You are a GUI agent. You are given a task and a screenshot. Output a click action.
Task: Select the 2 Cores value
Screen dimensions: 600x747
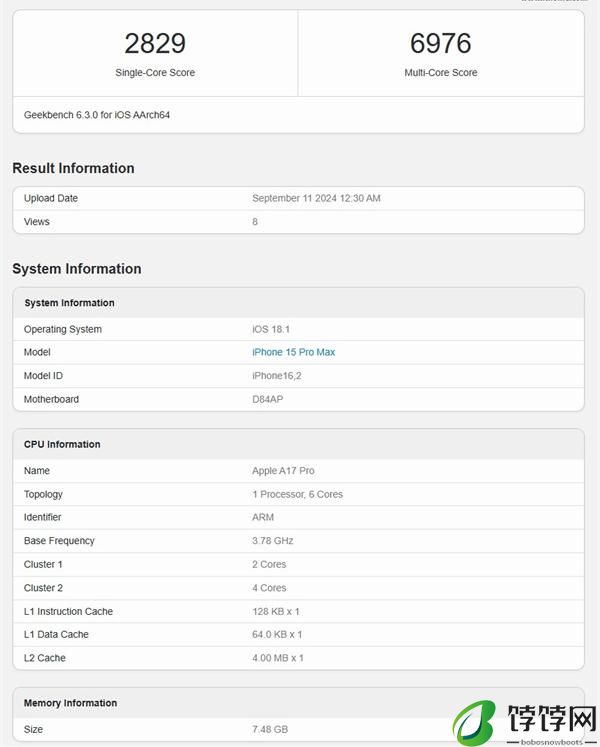[269, 565]
